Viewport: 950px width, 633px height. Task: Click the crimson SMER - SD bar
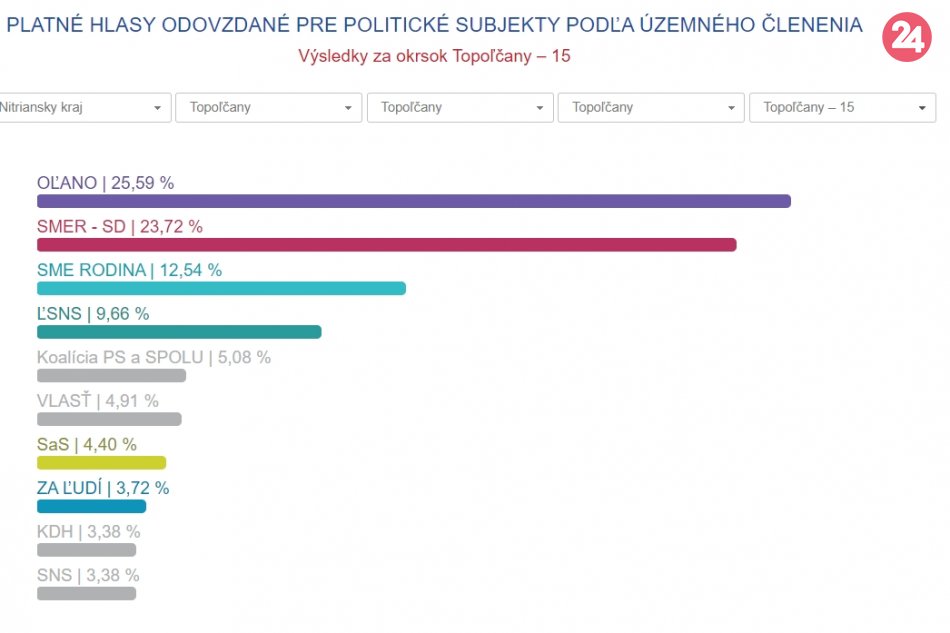pyautogui.click(x=386, y=245)
